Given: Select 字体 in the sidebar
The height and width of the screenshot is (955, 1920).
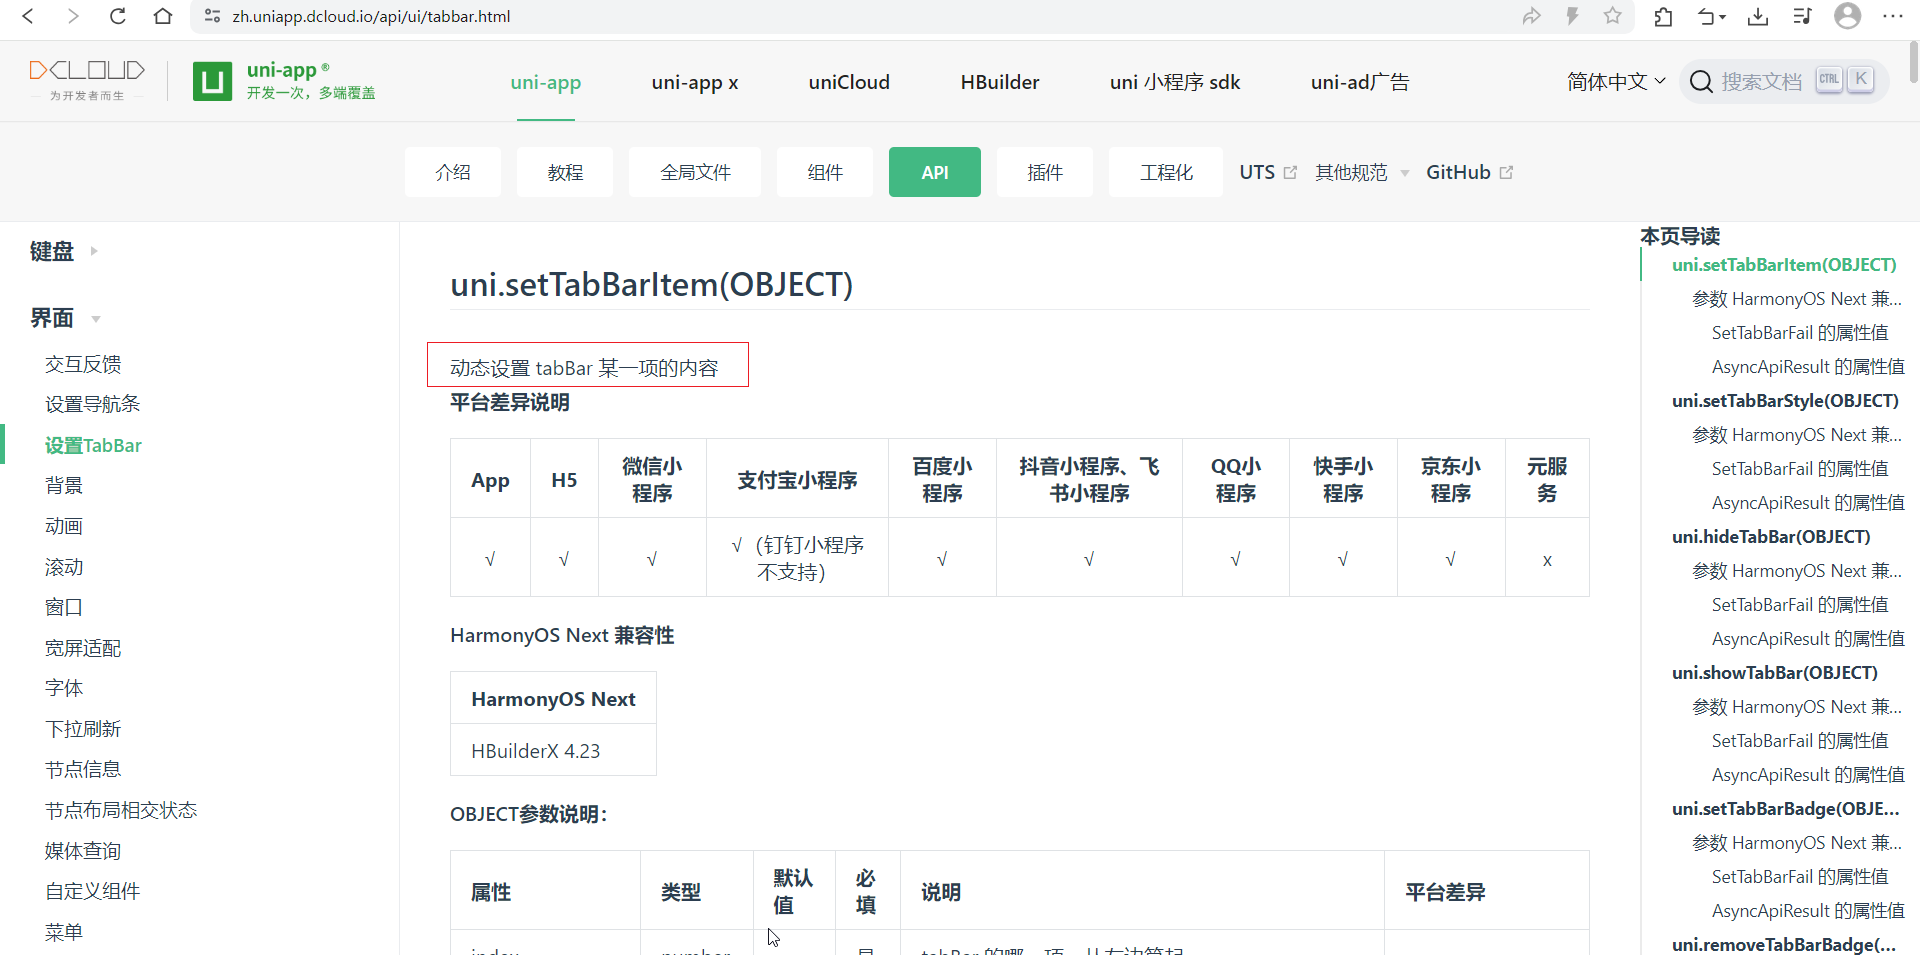Looking at the screenshot, I should point(64,688).
